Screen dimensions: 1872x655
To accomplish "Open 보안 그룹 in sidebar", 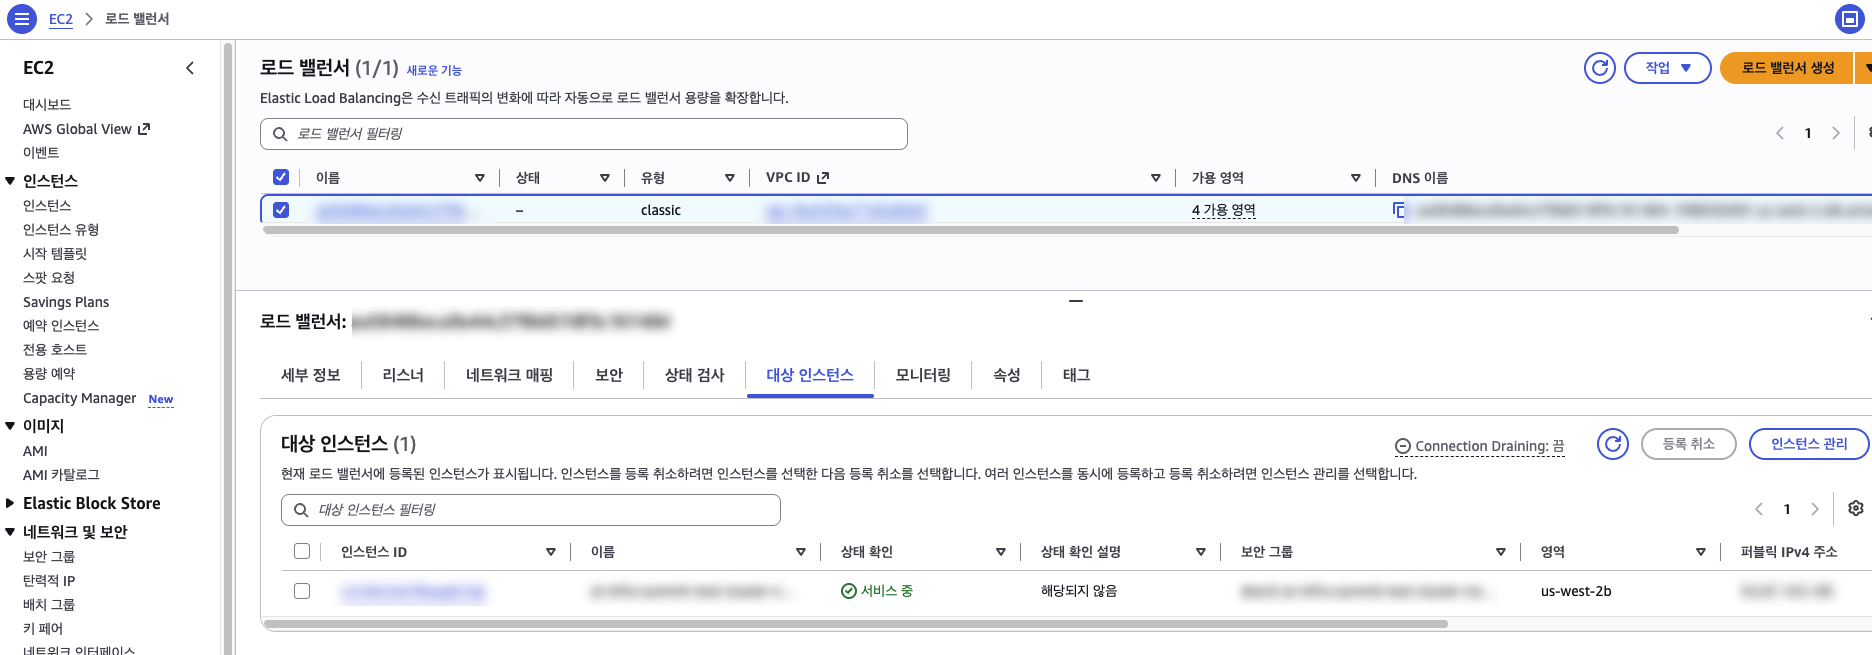I will coord(49,557).
